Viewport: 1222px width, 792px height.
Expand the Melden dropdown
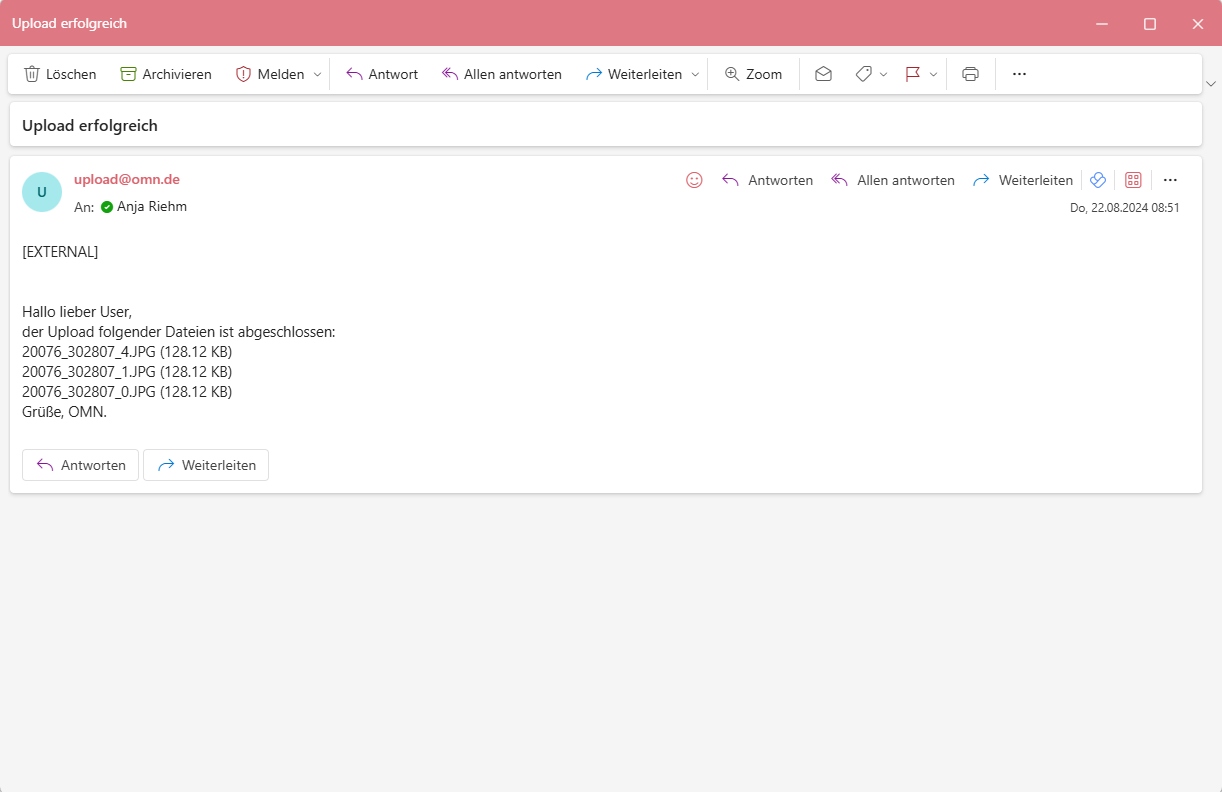[x=318, y=73]
